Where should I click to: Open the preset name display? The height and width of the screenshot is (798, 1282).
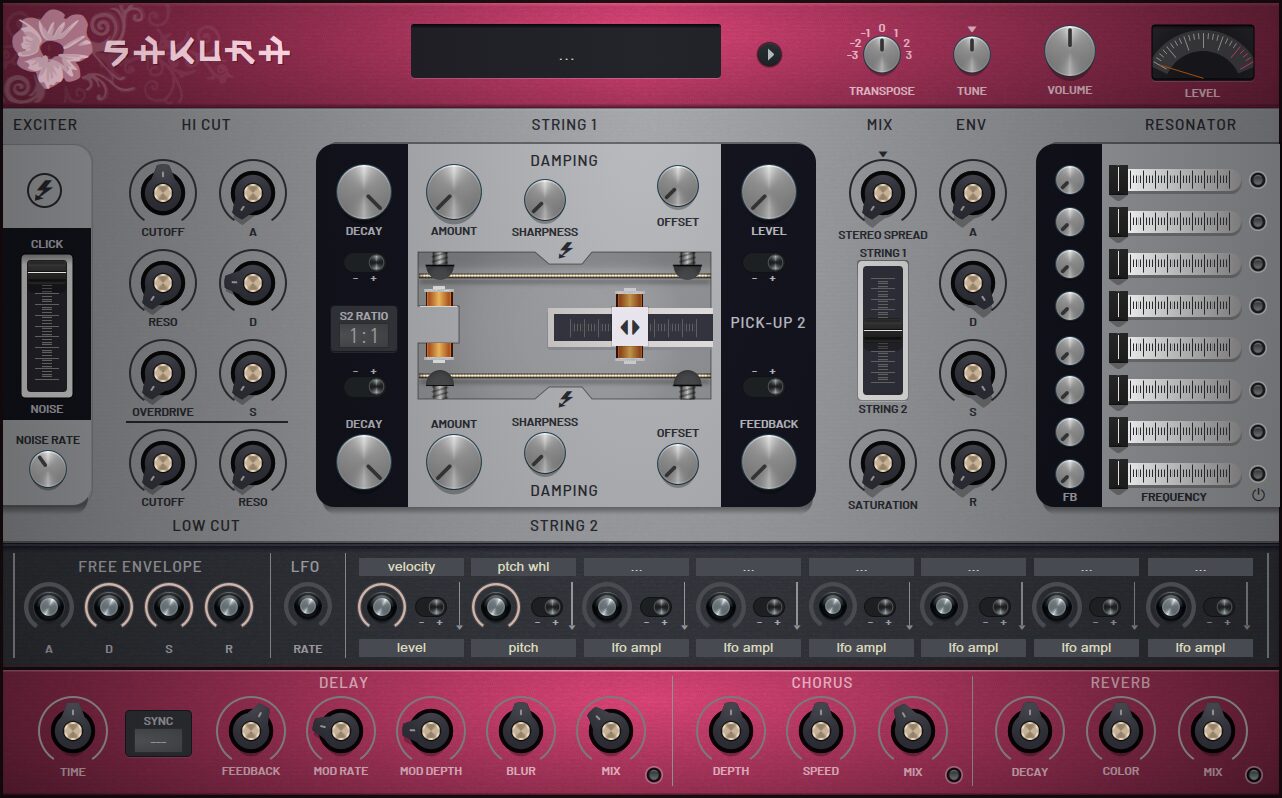point(566,51)
